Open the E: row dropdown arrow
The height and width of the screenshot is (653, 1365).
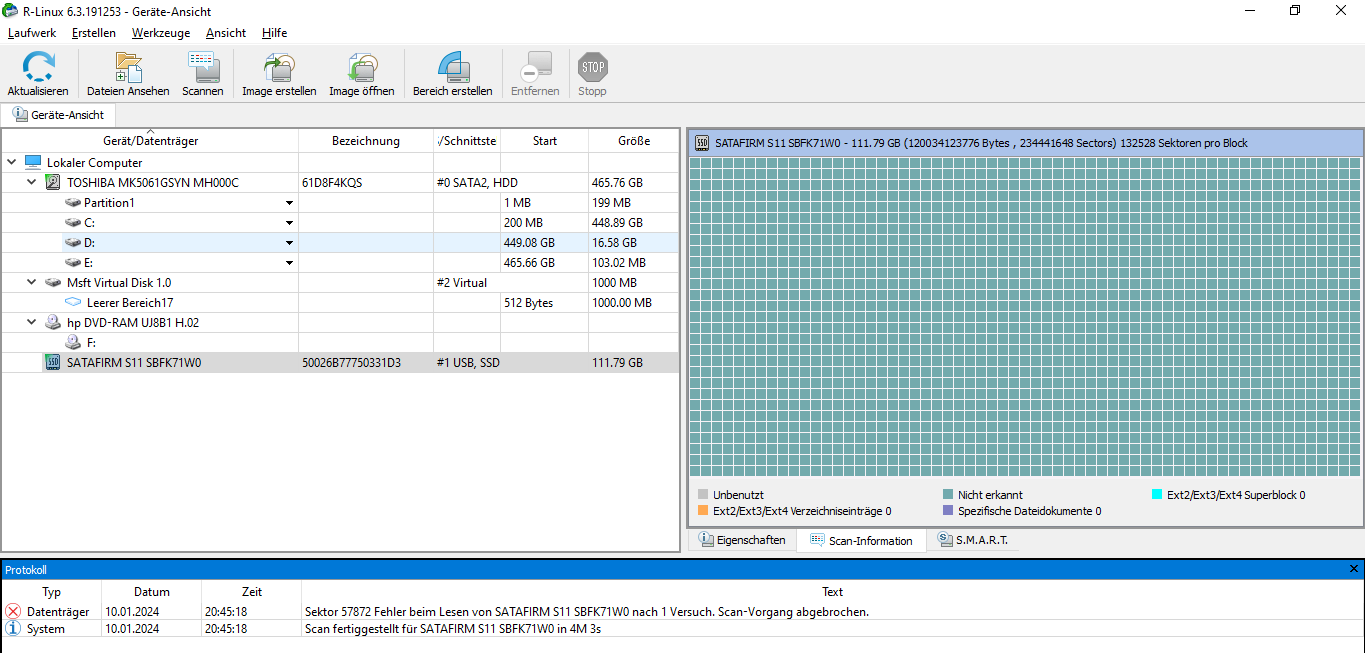coord(290,263)
